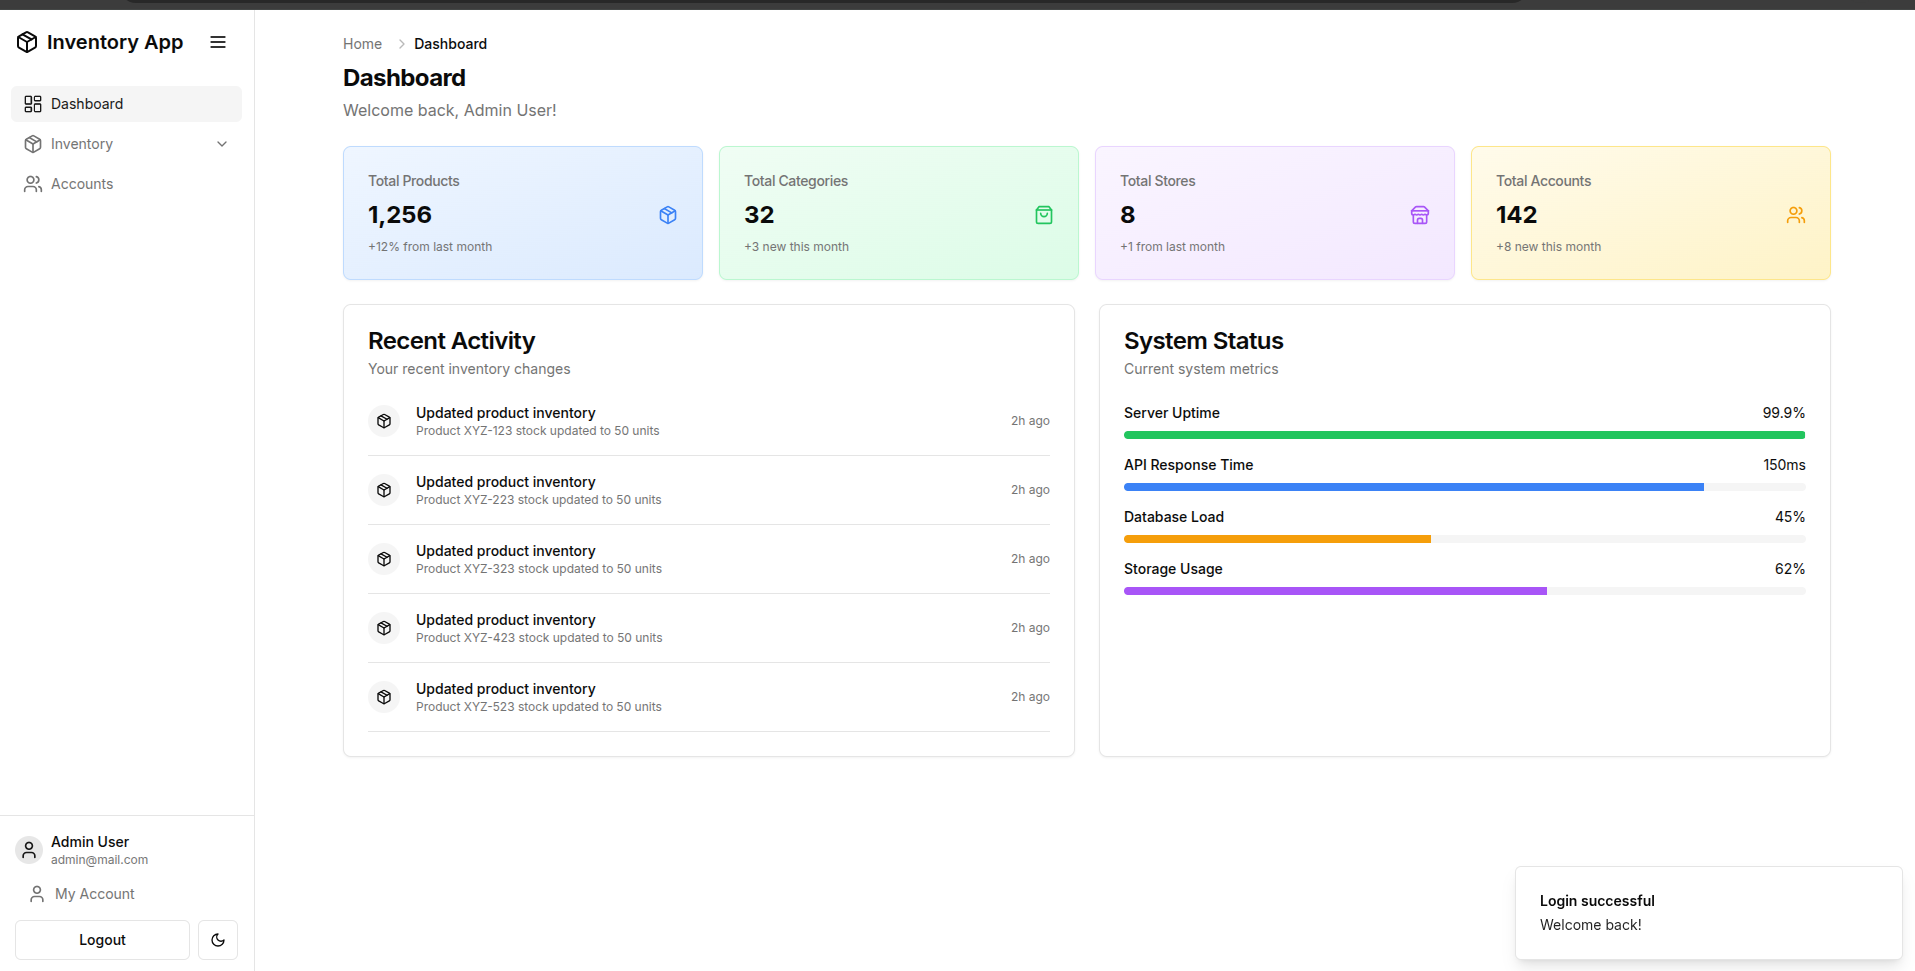This screenshot has height=971, width=1915.
Task: Click the orange users icon on Total Accounts card
Action: point(1796,215)
